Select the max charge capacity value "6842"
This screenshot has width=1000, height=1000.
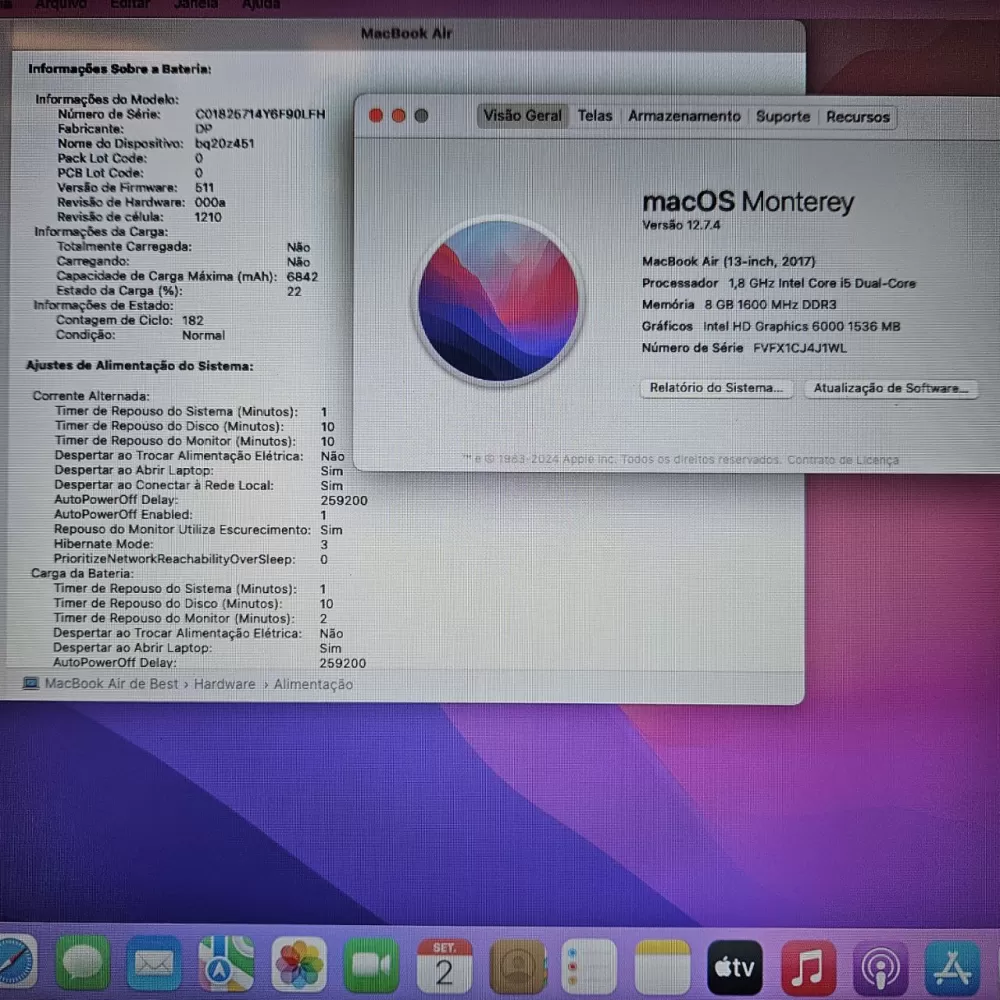[x=302, y=277]
